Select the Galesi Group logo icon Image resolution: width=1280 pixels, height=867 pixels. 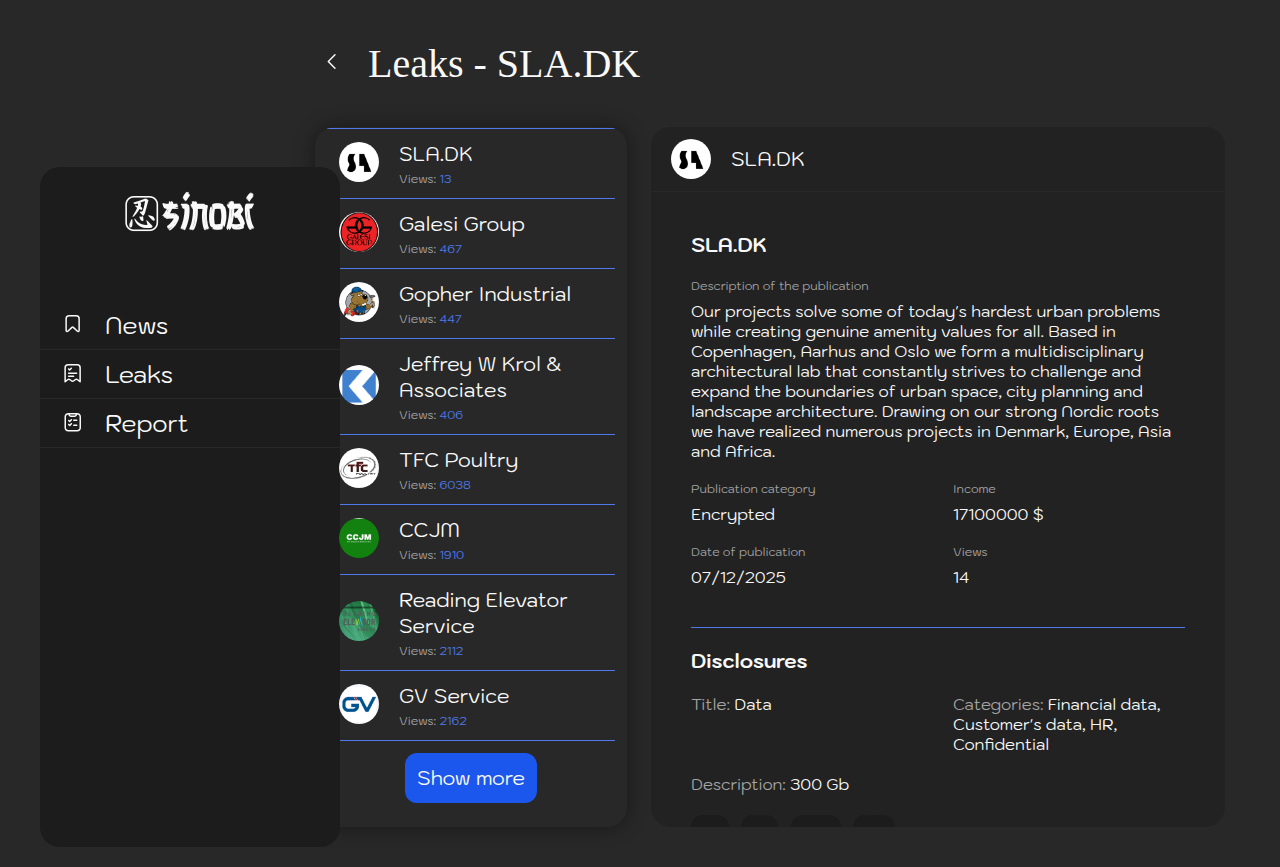point(359,232)
